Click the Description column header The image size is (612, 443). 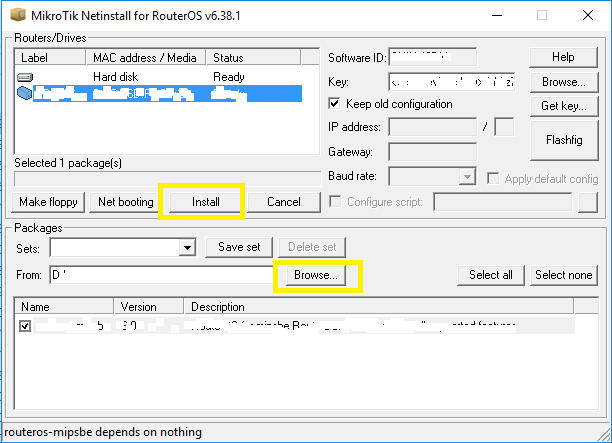coord(379,307)
